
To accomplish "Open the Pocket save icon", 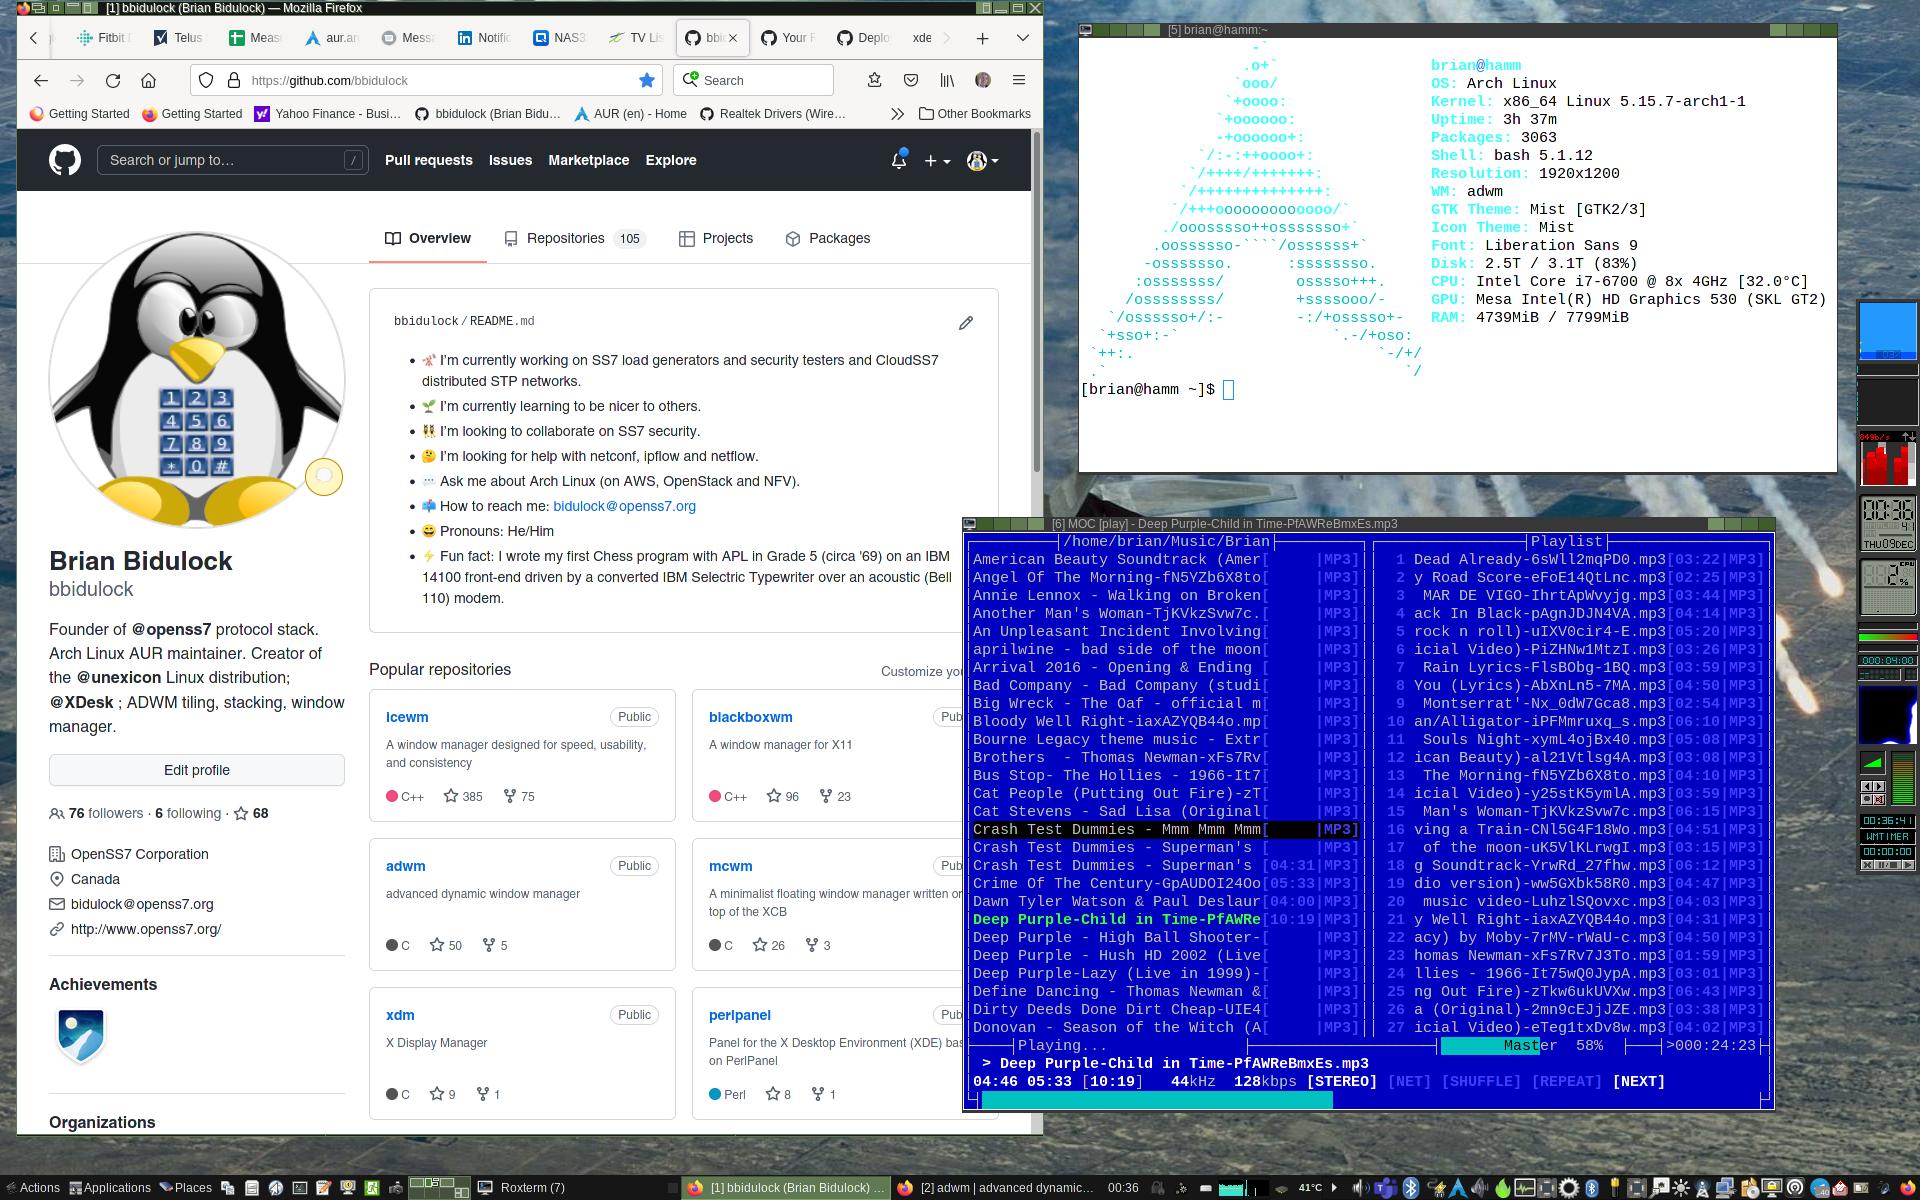I will 911,80.
